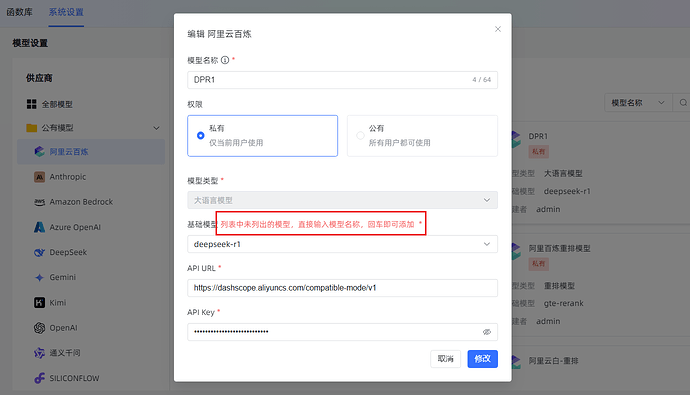Select 阿里云百炼 provider entry

(x=91, y=152)
